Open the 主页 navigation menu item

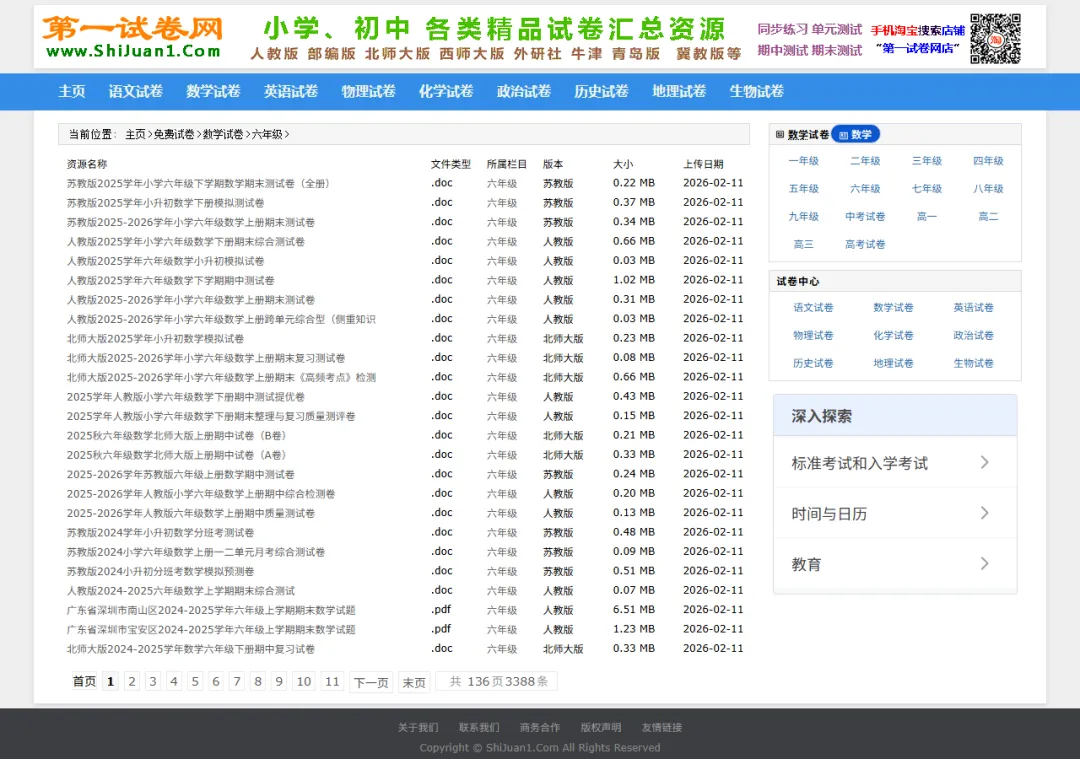[72, 92]
